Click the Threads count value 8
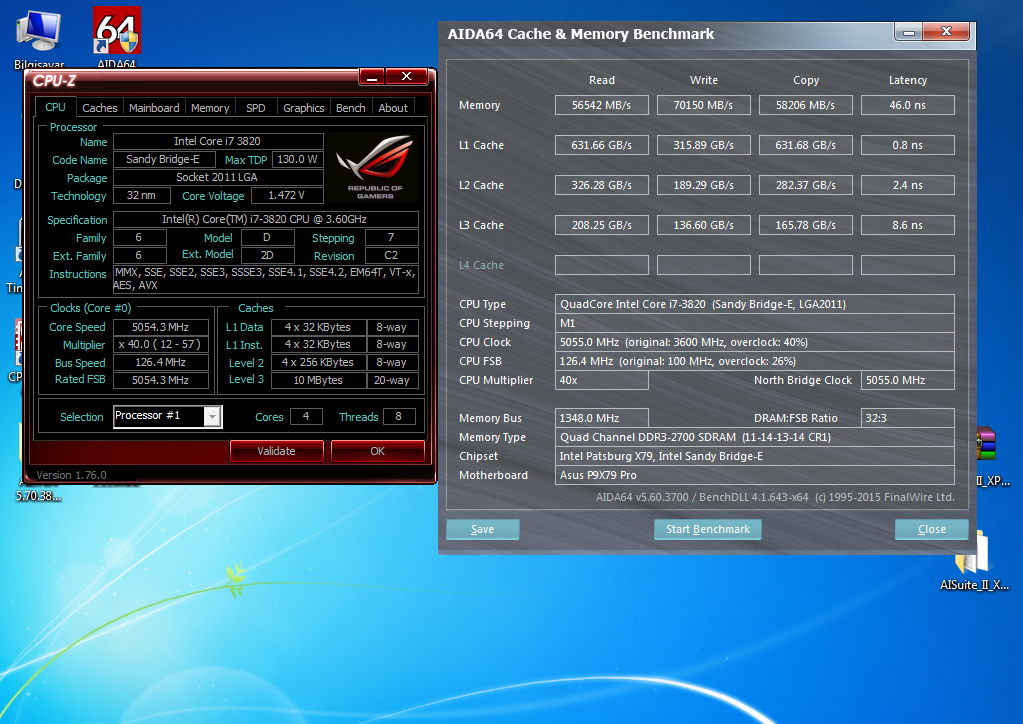The image size is (1023, 724). (x=399, y=416)
